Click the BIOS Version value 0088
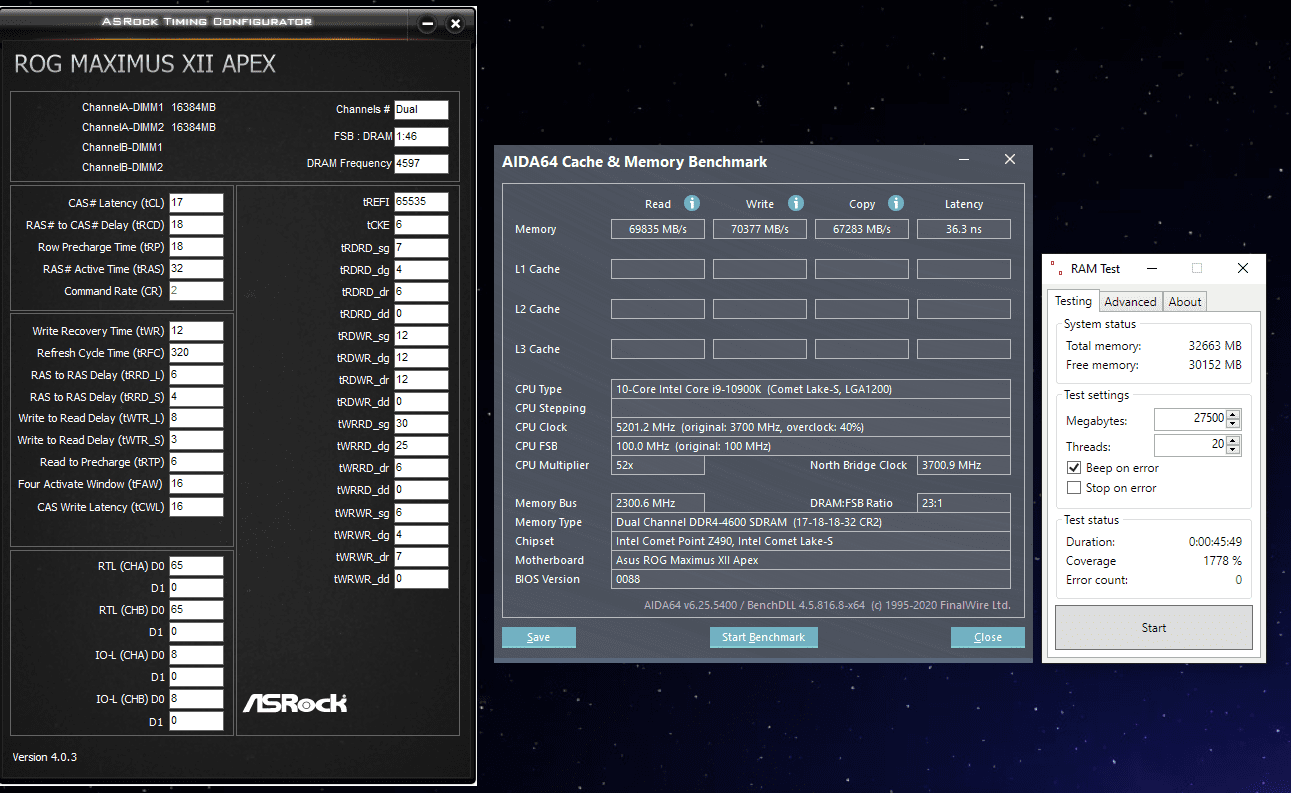The width and height of the screenshot is (1291, 793). (811, 579)
